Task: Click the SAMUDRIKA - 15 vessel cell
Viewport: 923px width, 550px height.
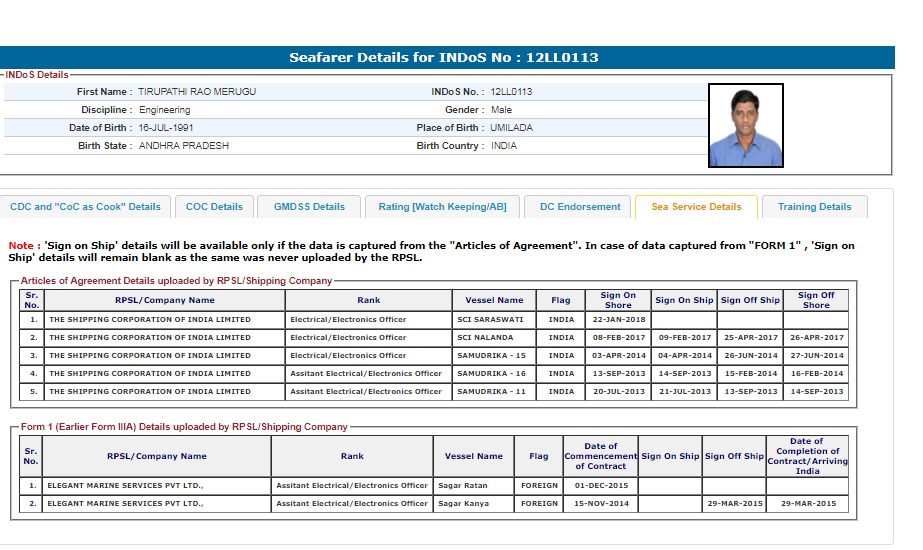Action: tap(491, 356)
